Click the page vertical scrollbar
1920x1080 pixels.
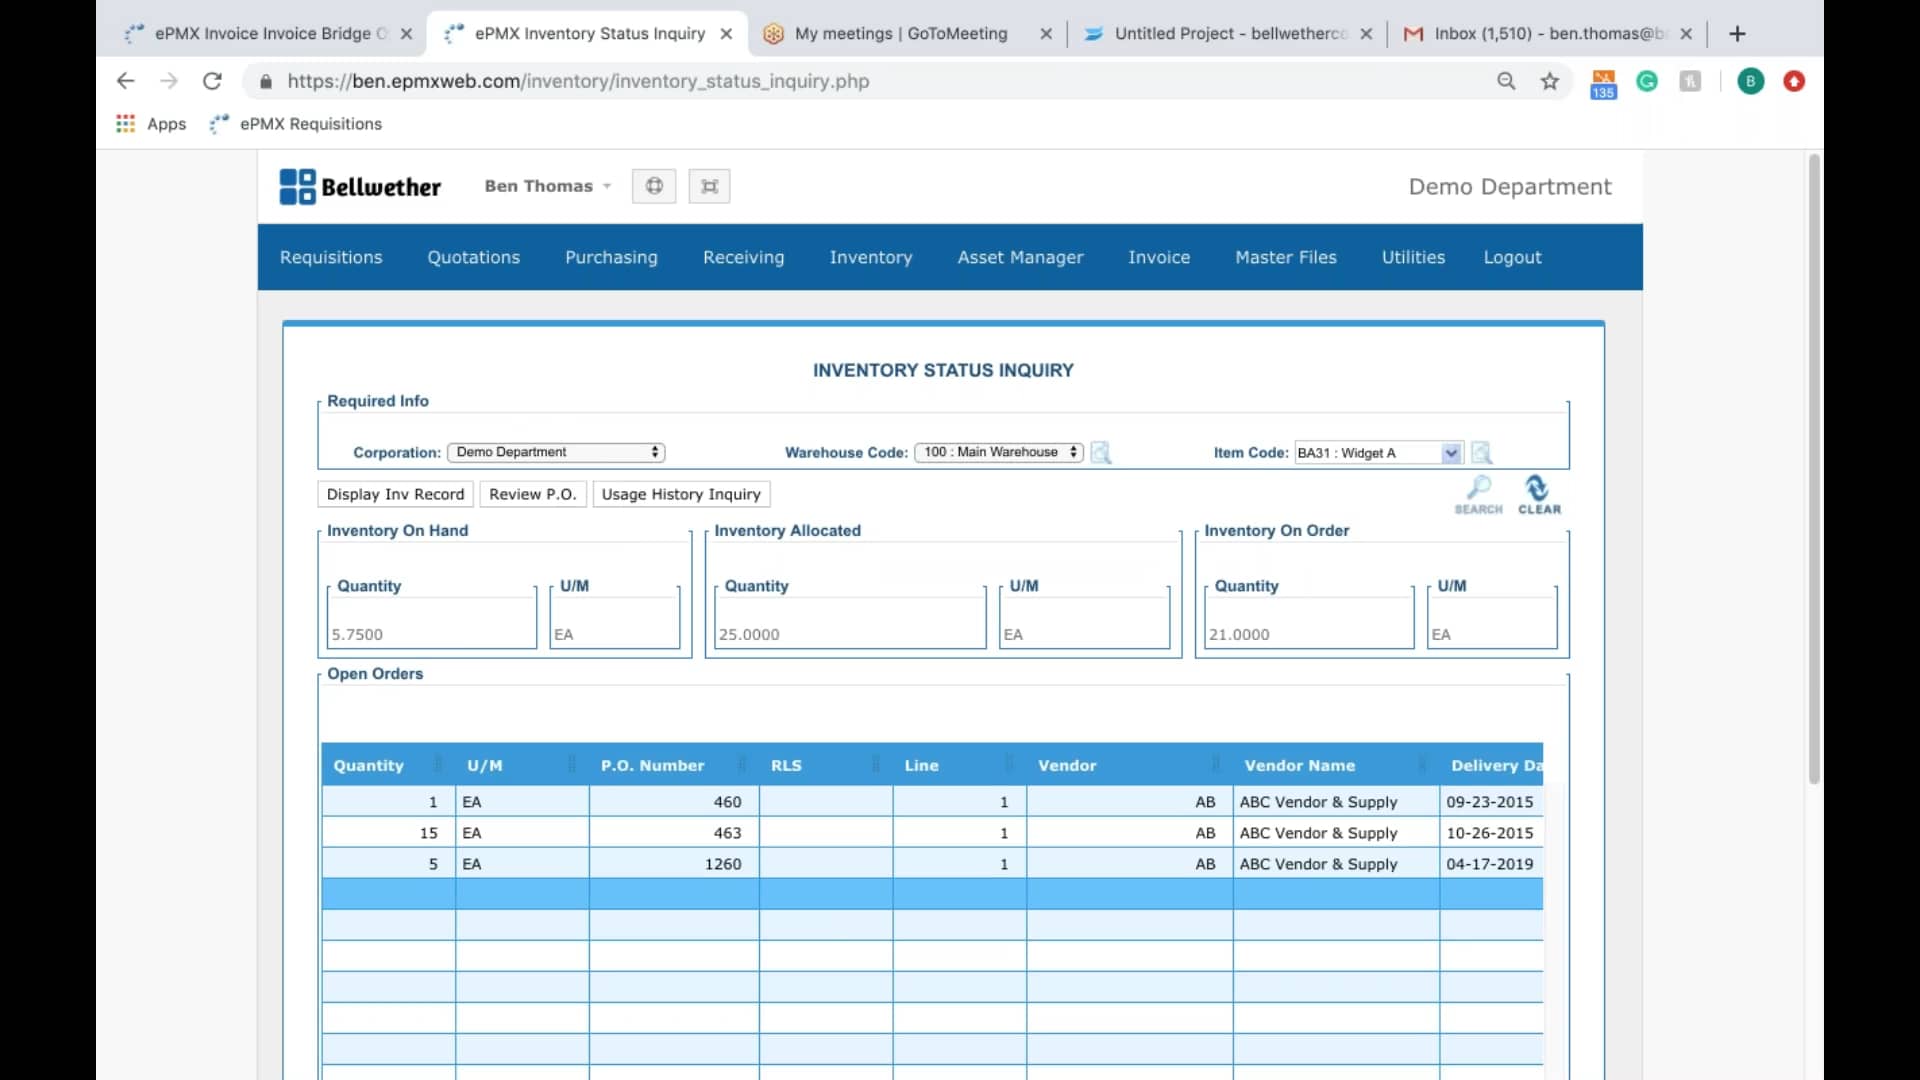coord(1814,468)
